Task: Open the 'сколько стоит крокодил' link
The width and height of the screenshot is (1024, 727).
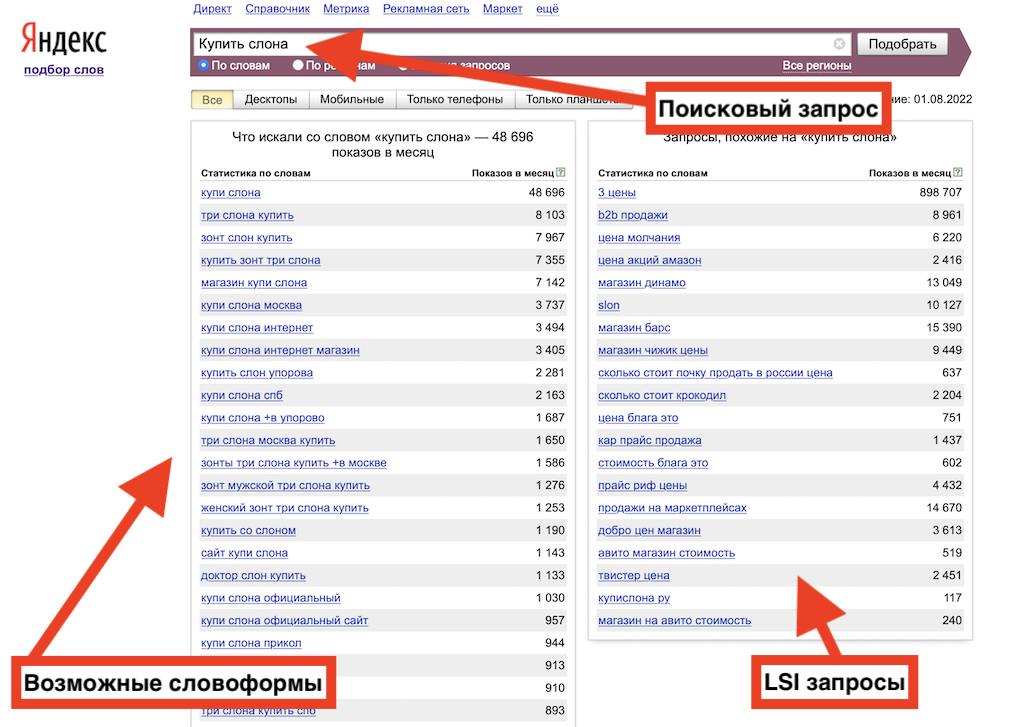Action: point(662,395)
